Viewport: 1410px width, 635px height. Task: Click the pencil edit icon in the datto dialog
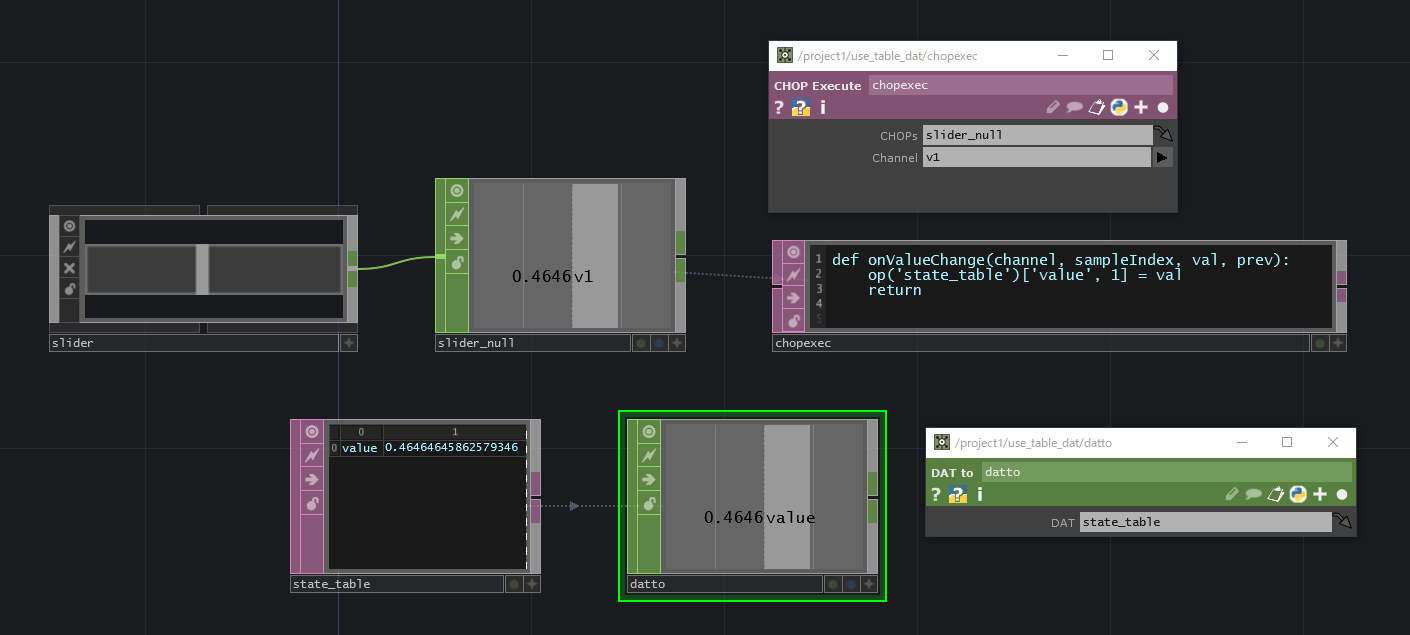coord(1232,493)
